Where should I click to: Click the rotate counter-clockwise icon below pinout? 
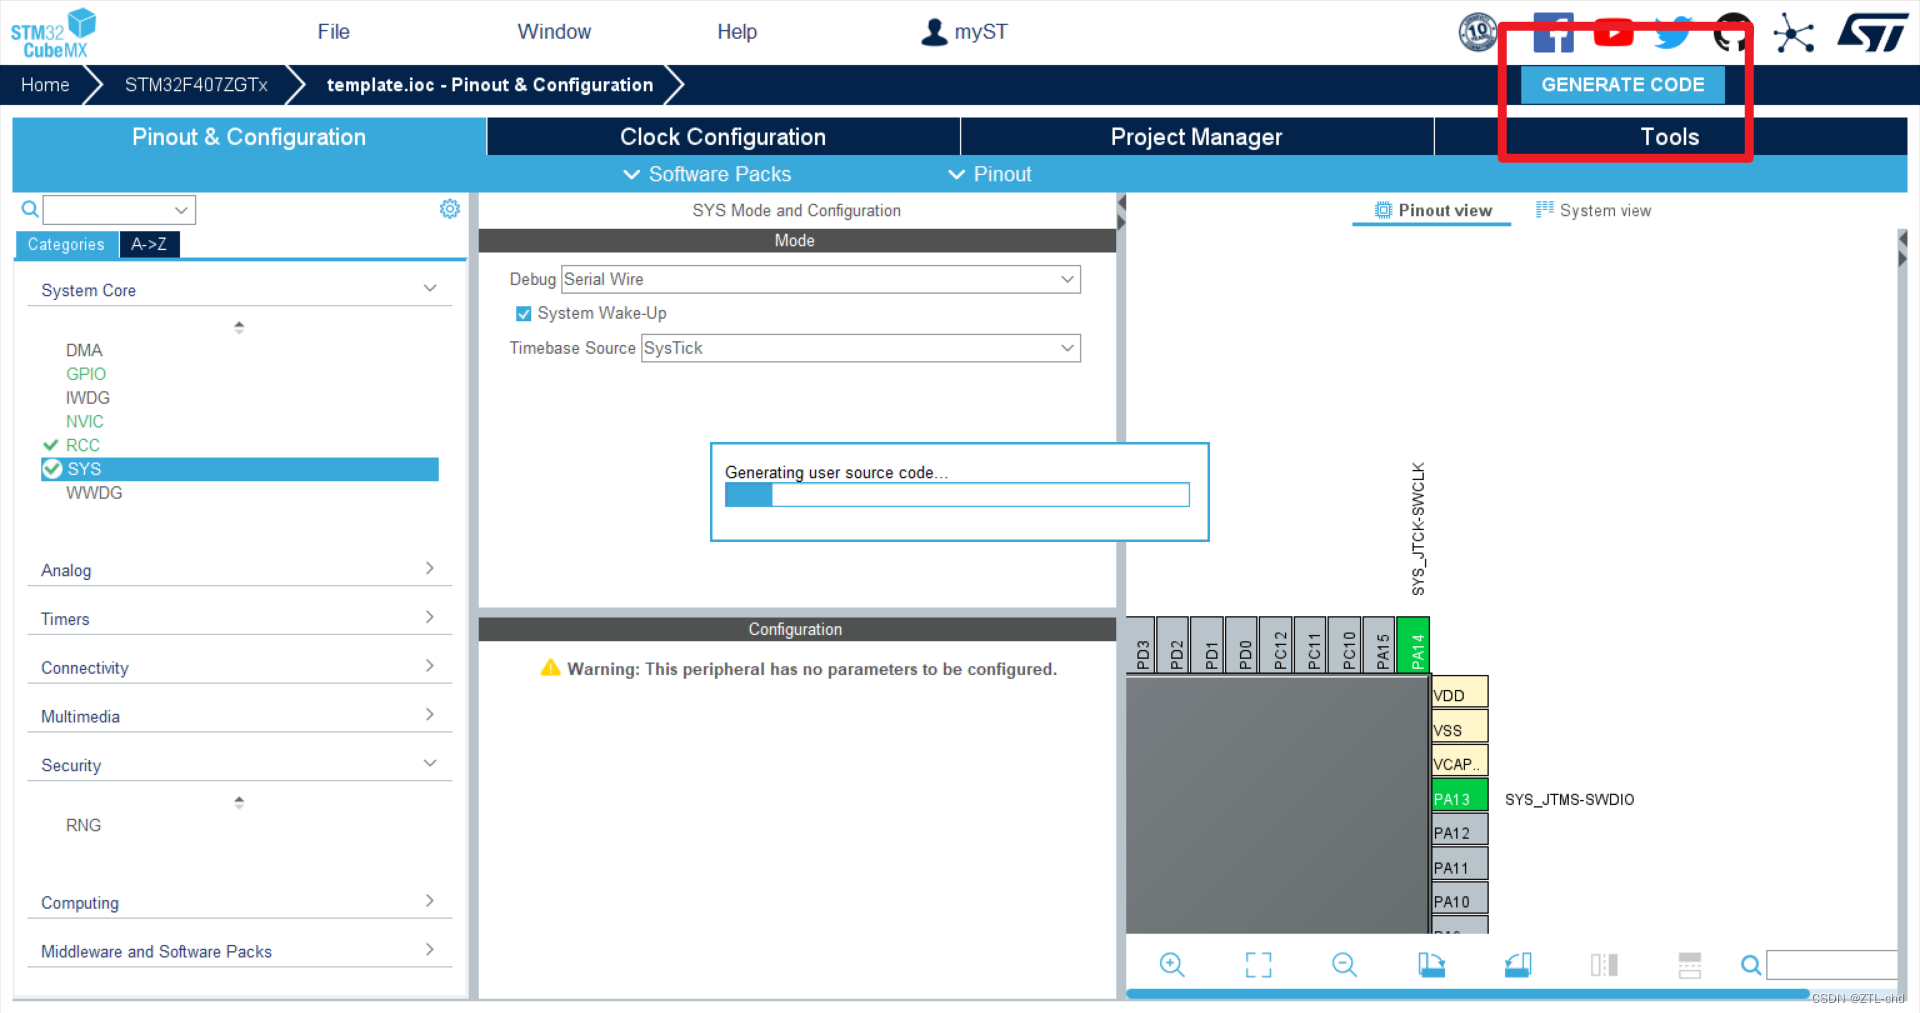click(1518, 964)
